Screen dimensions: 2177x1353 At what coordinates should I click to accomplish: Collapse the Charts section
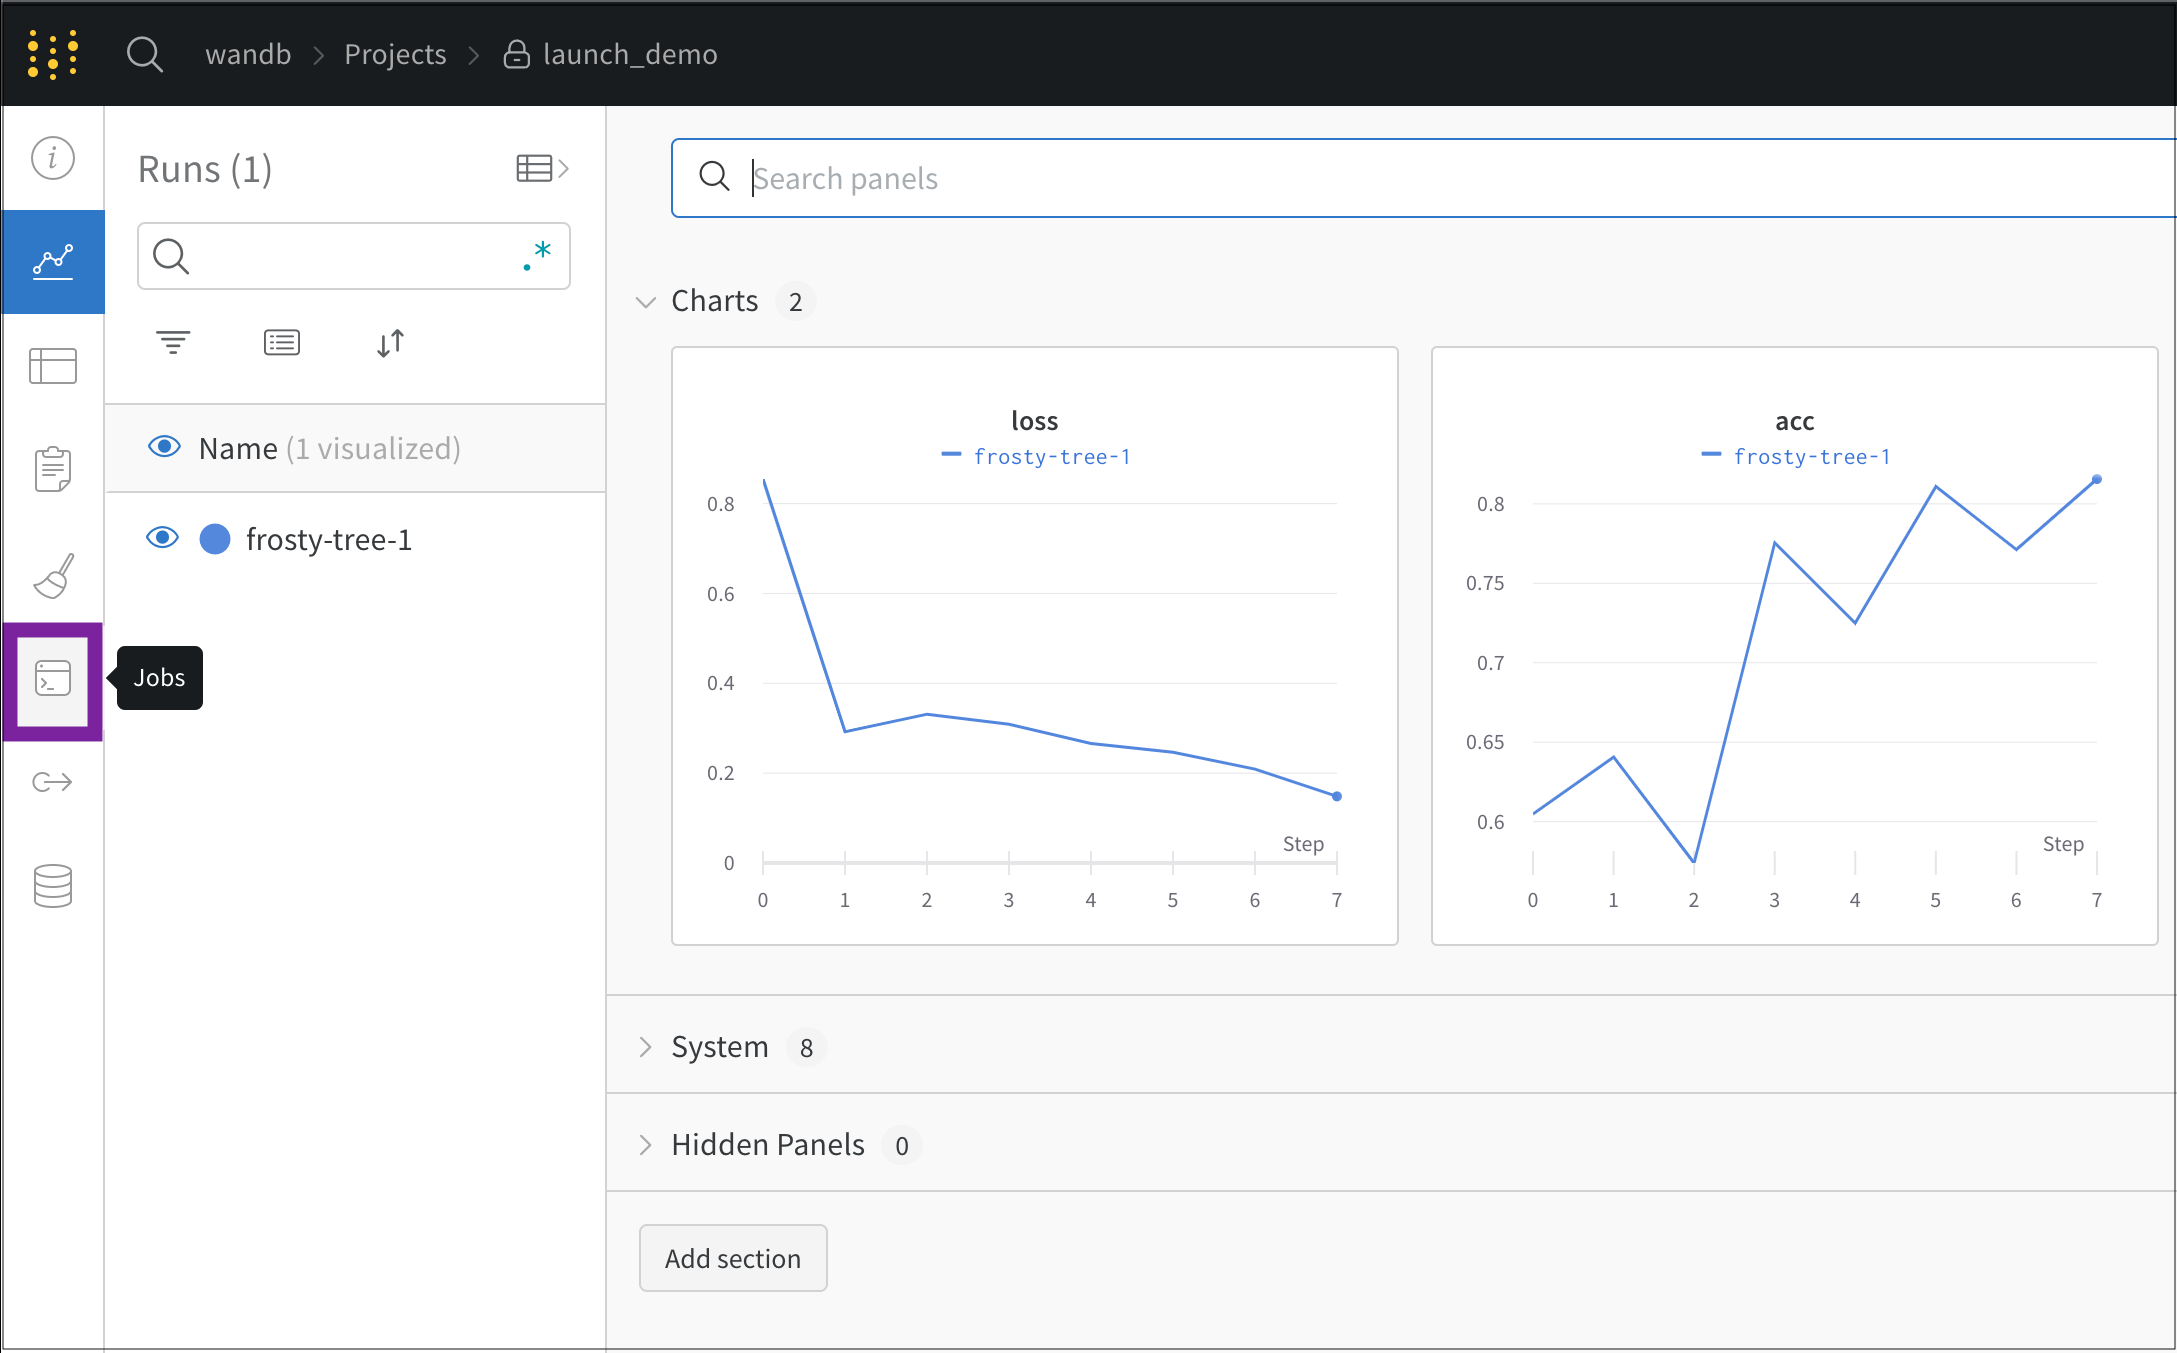645,301
